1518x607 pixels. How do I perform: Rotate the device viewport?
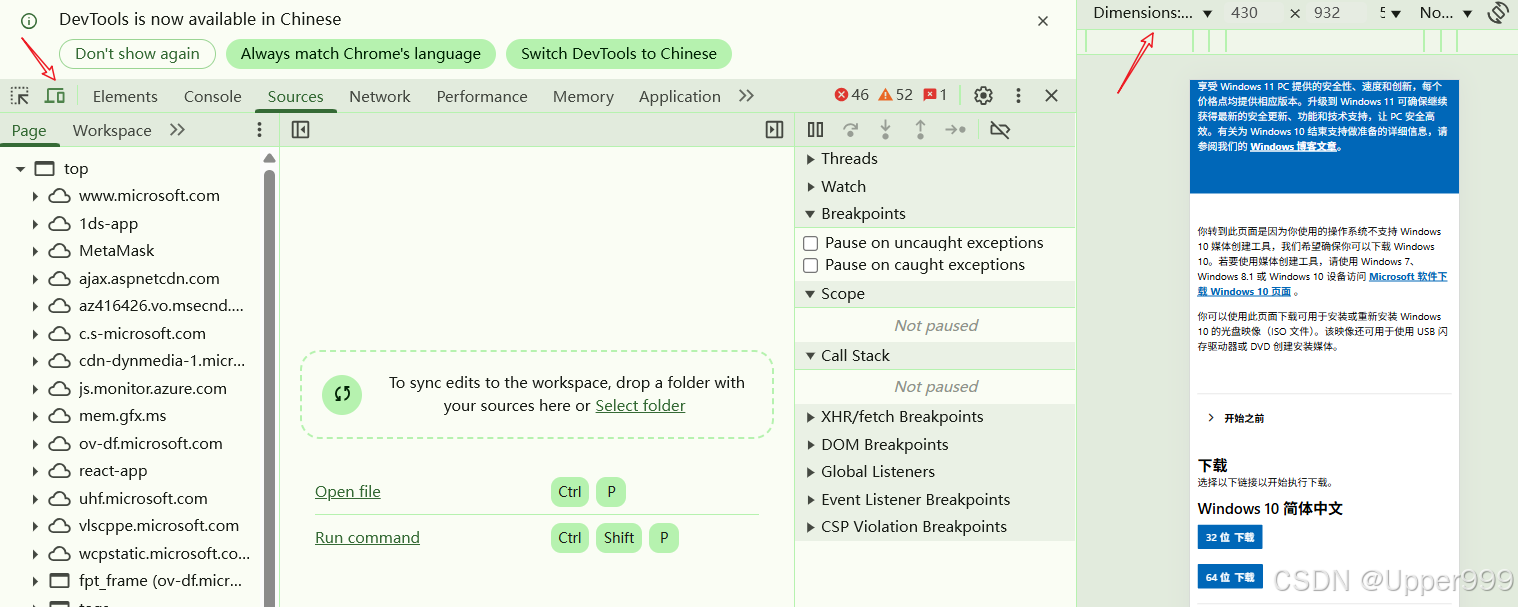(1498, 13)
